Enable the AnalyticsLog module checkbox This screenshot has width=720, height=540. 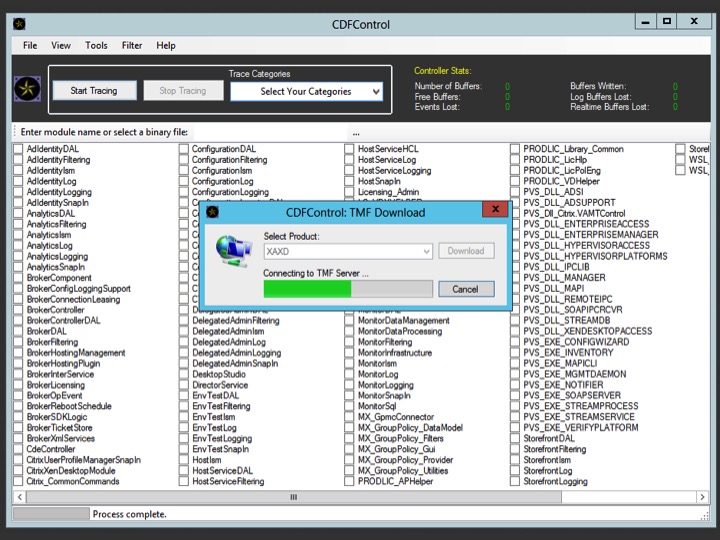(18, 246)
